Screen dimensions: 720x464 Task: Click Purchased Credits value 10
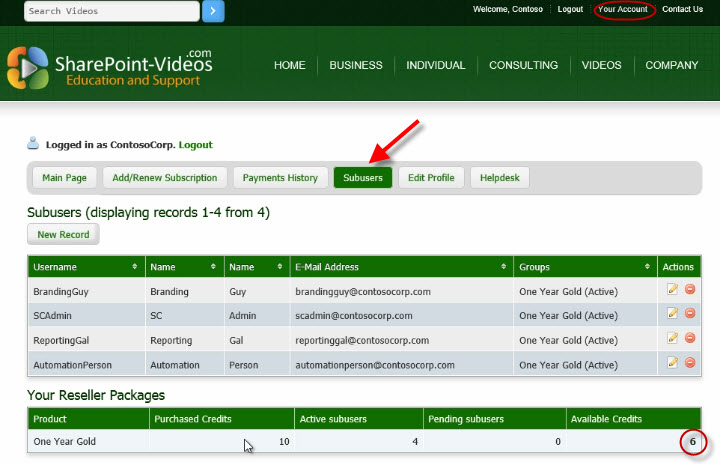click(284, 441)
